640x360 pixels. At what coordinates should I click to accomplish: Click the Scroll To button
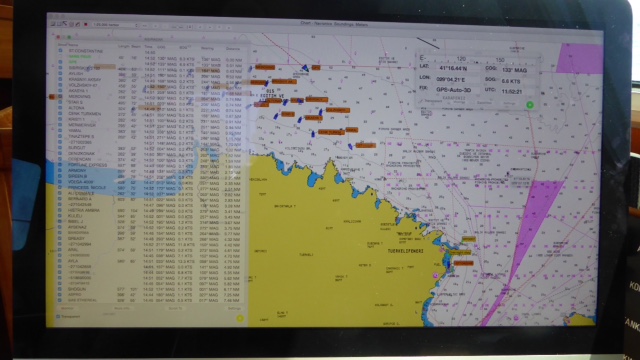[x=175, y=308]
